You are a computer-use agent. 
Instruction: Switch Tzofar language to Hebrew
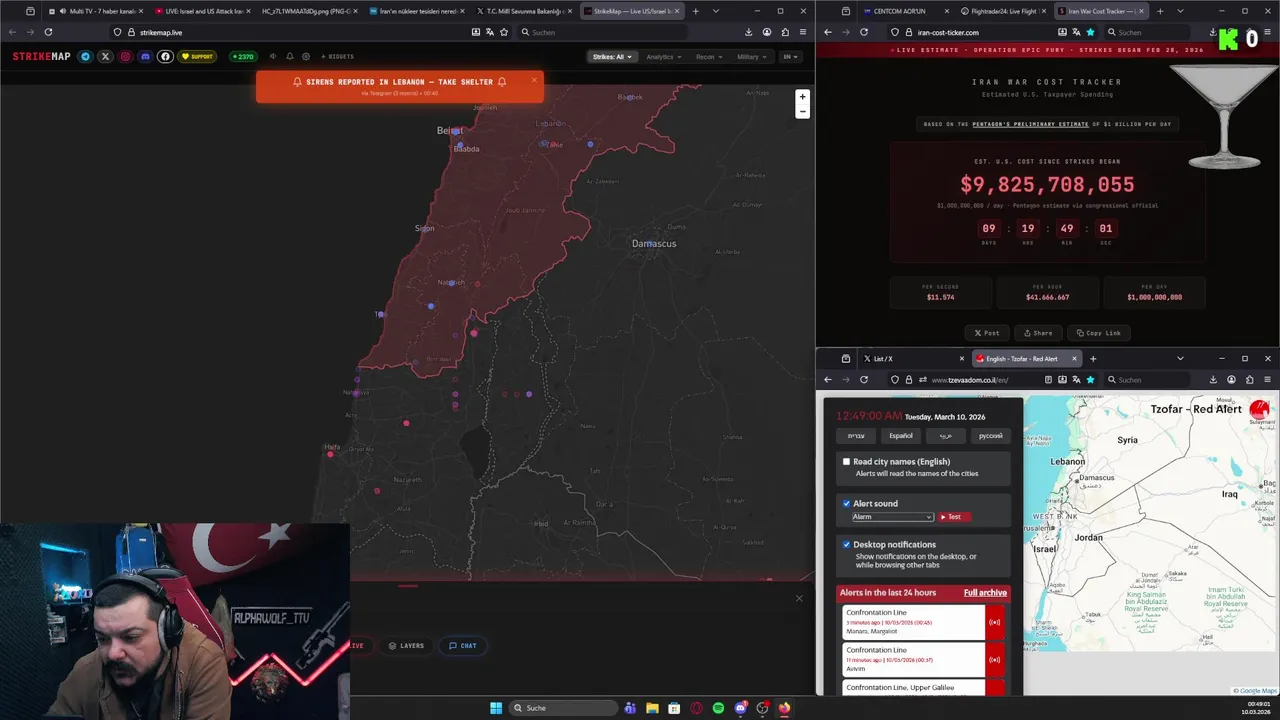(x=856, y=436)
